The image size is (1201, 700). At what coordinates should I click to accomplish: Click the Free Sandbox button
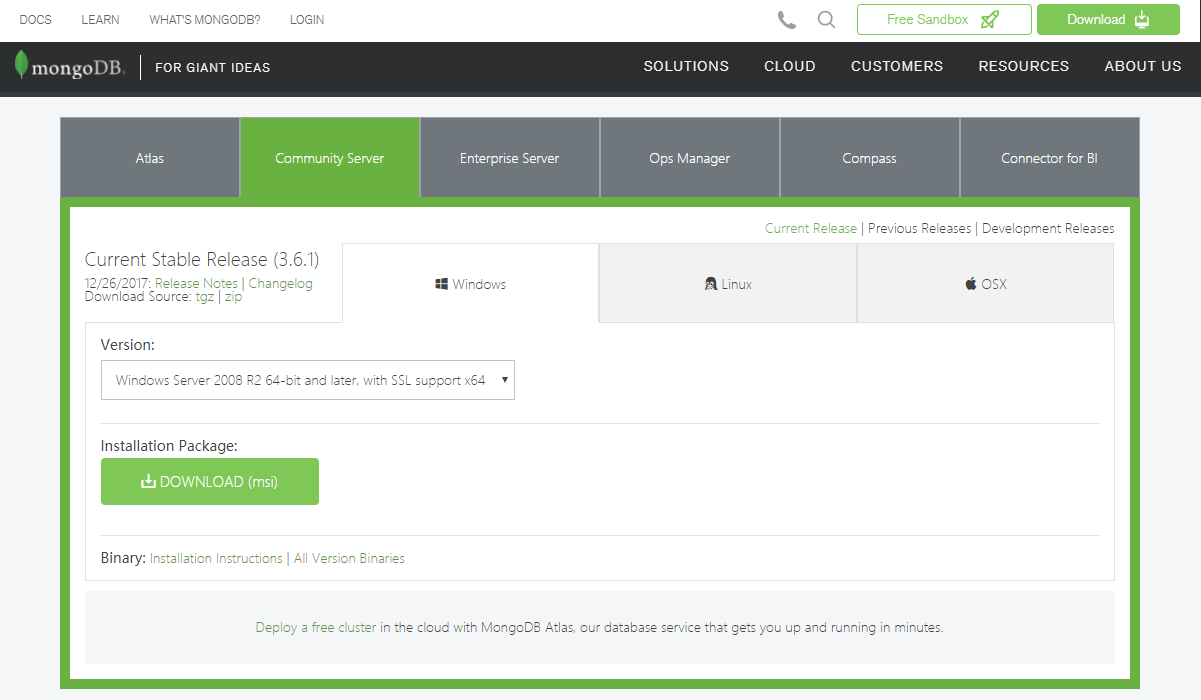tap(944, 20)
